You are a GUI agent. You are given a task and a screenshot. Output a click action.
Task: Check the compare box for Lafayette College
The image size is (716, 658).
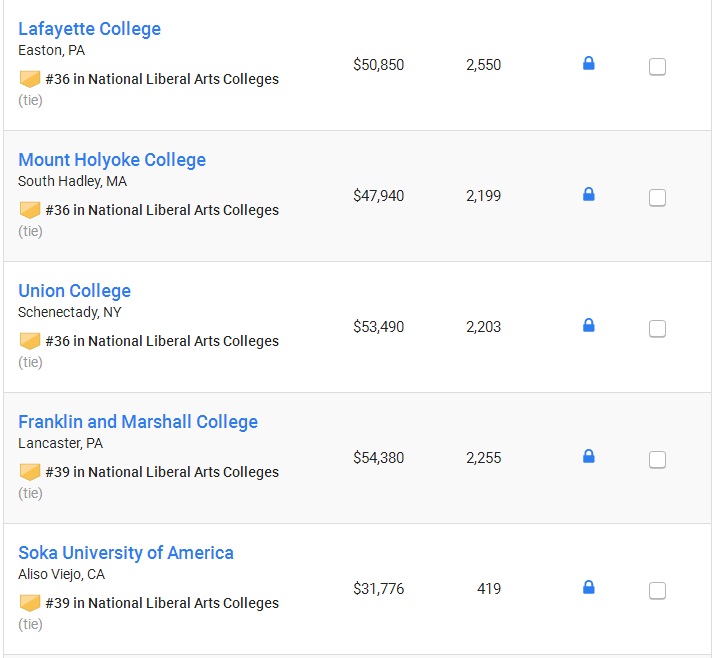coord(657,67)
